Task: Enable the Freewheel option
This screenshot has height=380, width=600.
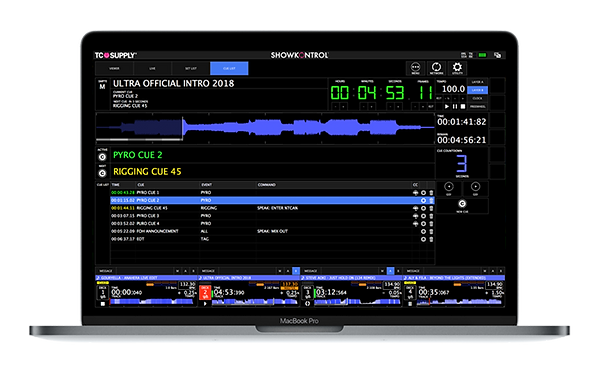Action: click(x=477, y=106)
